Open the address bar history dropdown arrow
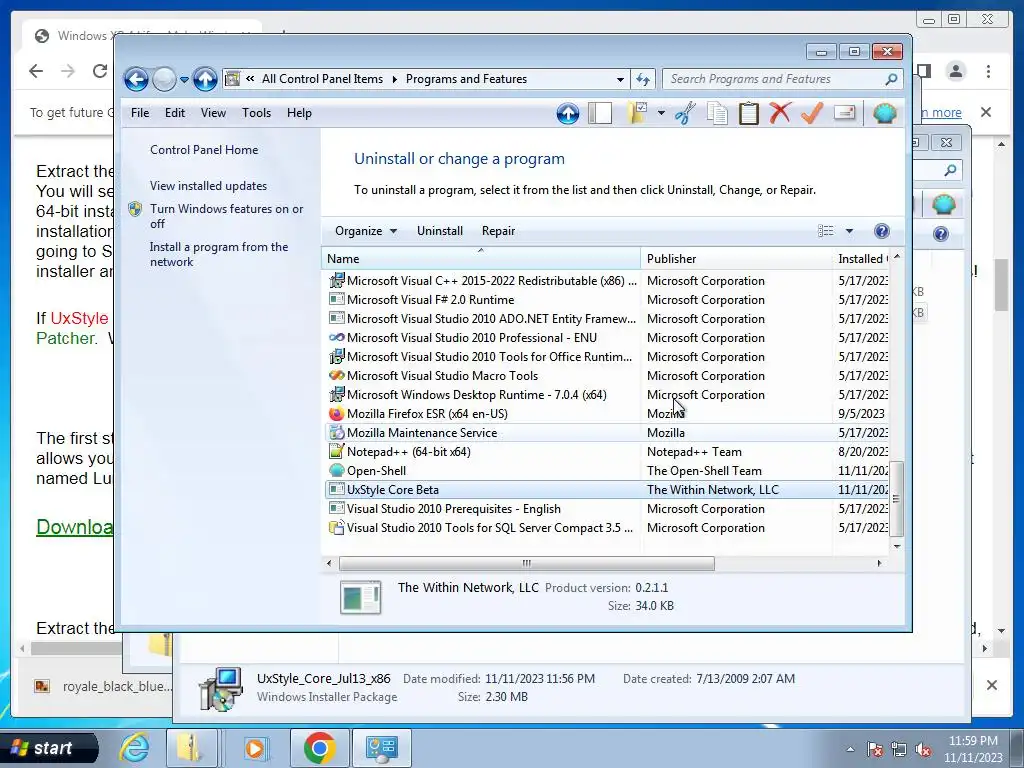Screen dimensions: 1024x768 [x=620, y=80]
